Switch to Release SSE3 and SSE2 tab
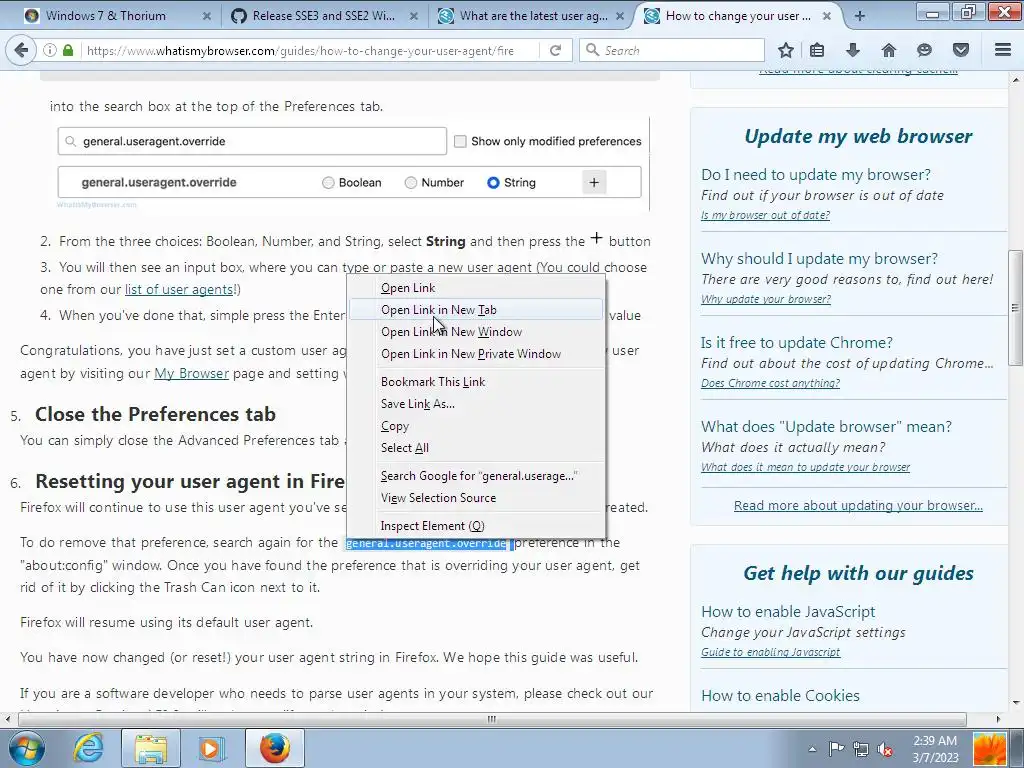The image size is (1024, 768). tap(323, 16)
